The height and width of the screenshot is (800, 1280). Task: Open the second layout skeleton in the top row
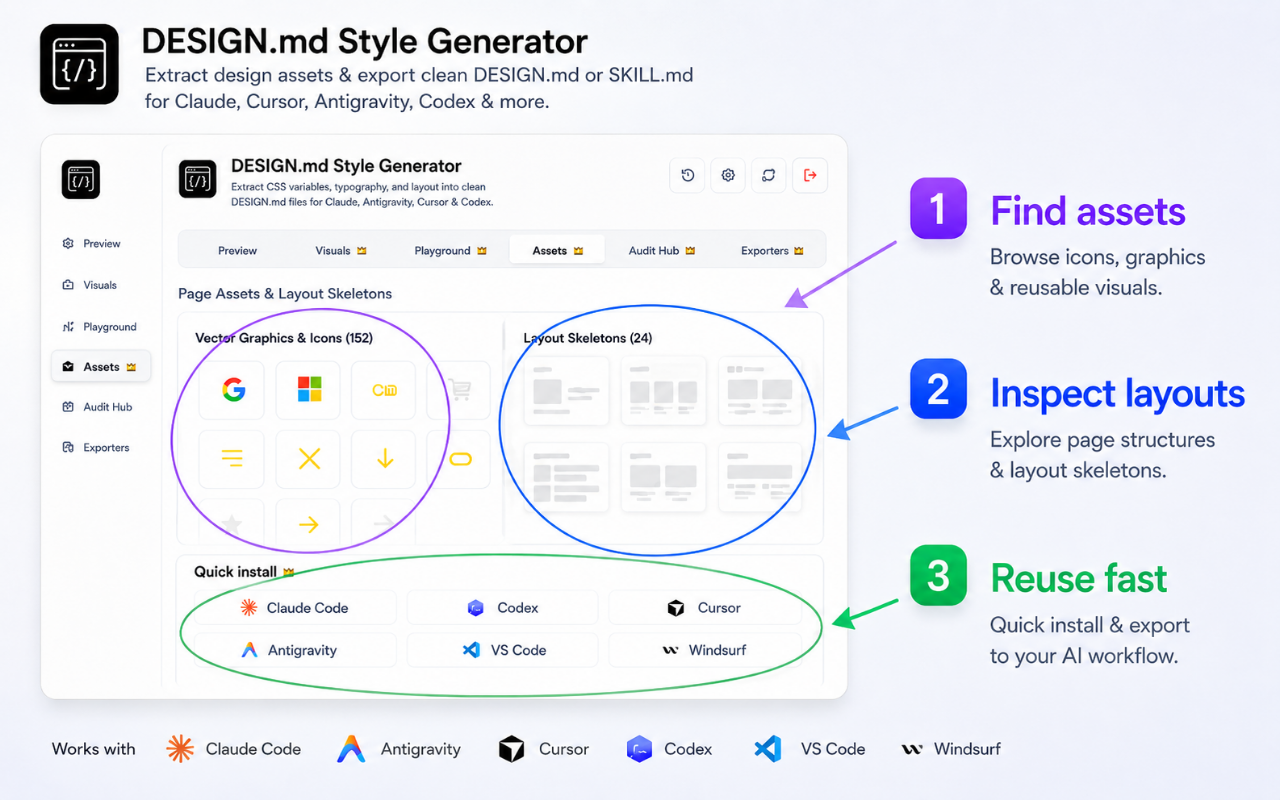[x=664, y=390]
